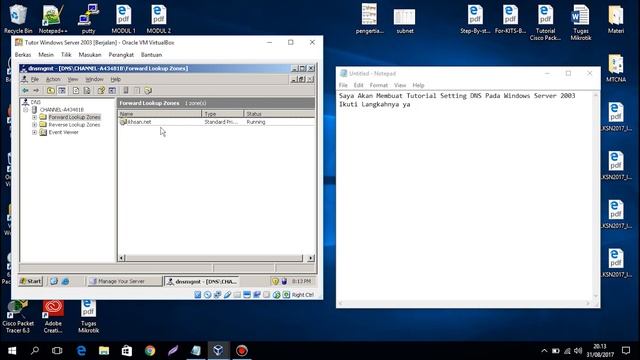The image size is (640, 360).
Task: Click the VirtualBox icon on the taskbar
Action: pyautogui.click(x=218, y=351)
